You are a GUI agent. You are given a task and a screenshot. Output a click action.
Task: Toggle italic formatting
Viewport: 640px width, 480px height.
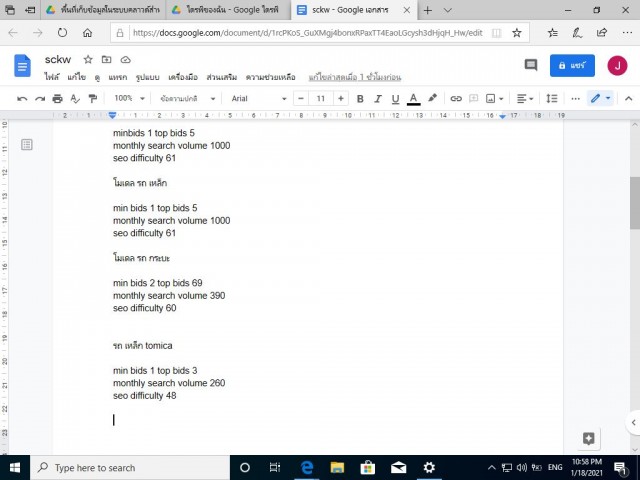pos(378,98)
